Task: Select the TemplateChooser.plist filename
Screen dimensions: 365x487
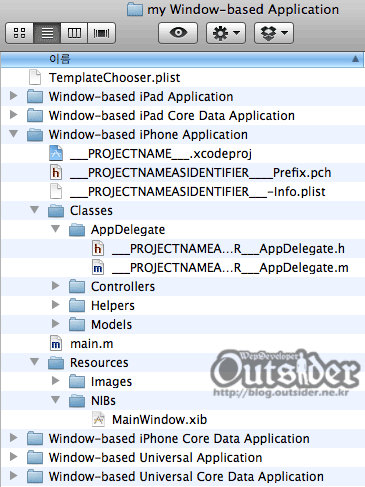Action: pyautogui.click(x=115, y=78)
